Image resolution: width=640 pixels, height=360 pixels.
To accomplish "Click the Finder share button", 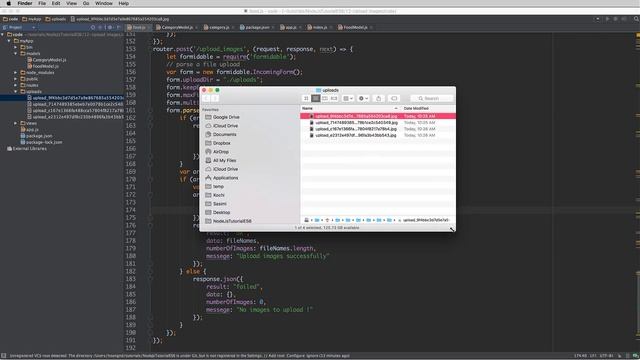I will pyautogui.click(x=378, y=98).
